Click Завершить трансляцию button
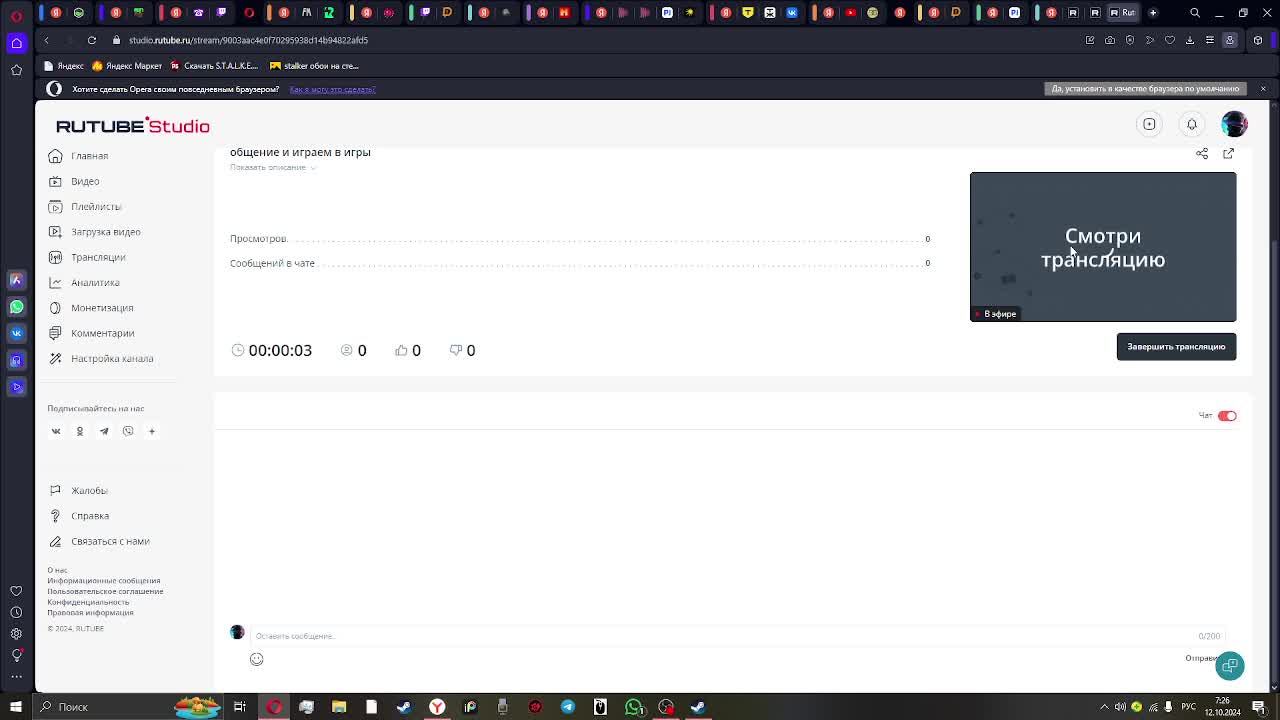Viewport: 1280px width, 720px height. click(x=1176, y=346)
